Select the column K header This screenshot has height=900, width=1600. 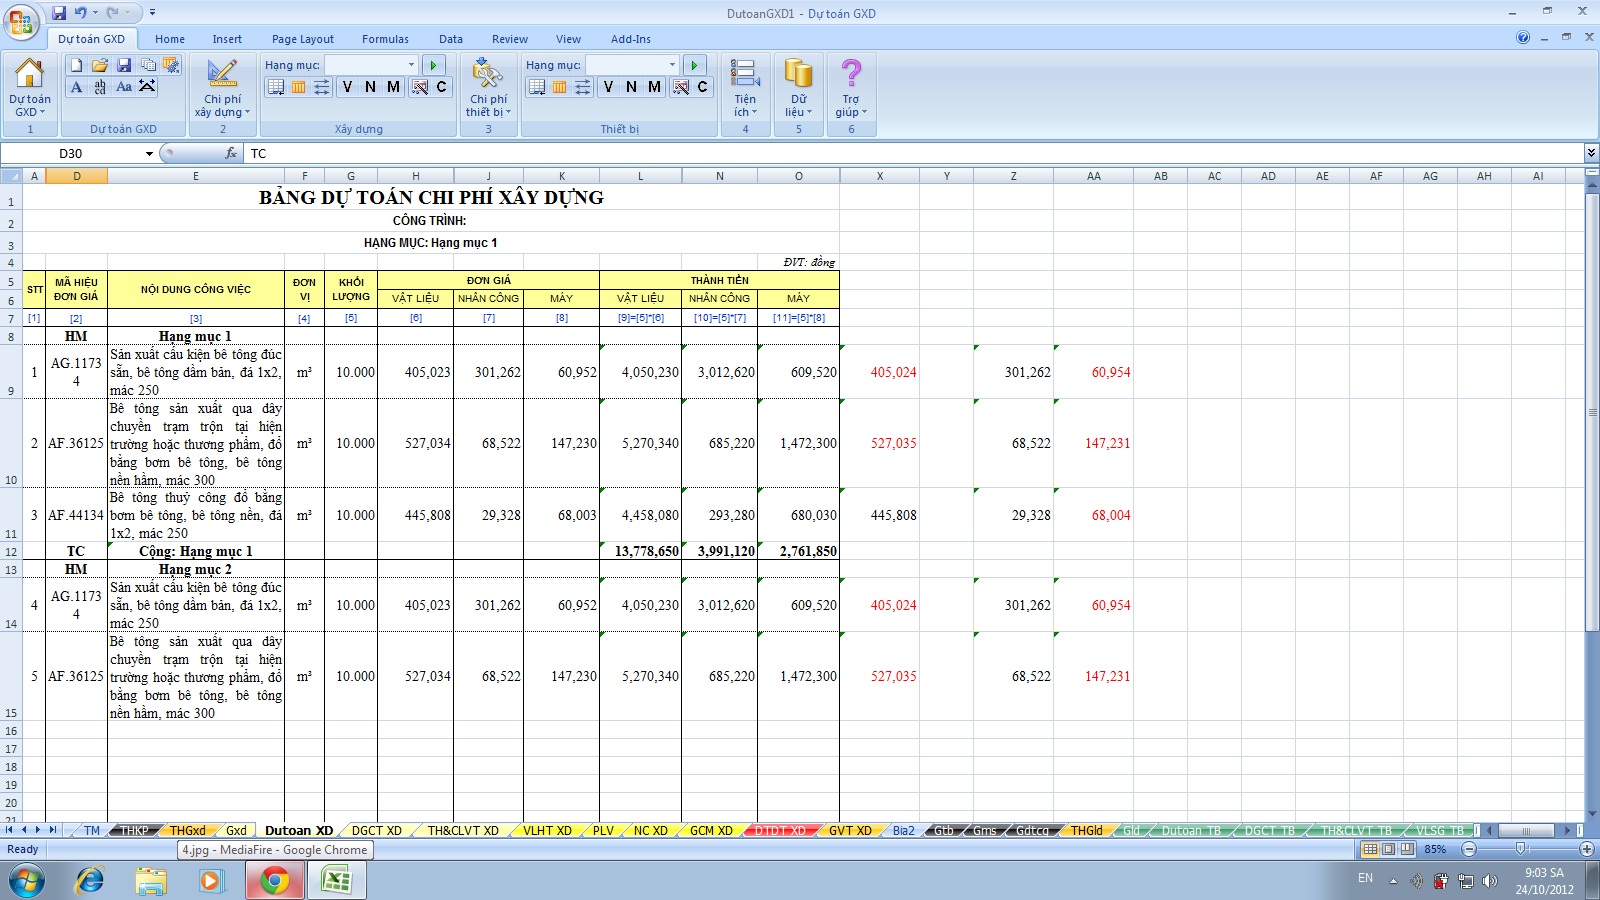(561, 176)
